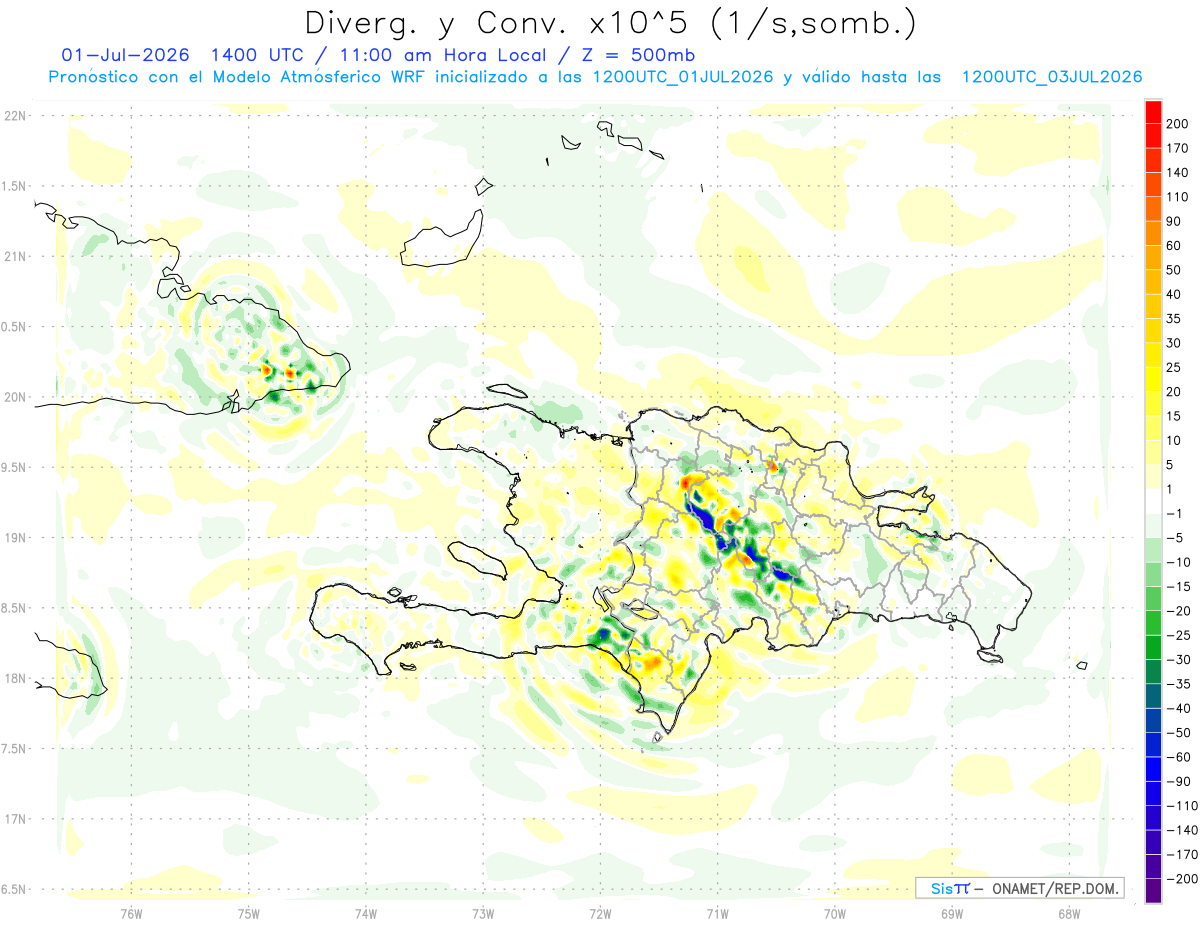Click the 21N latitude label

pos(14,256)
